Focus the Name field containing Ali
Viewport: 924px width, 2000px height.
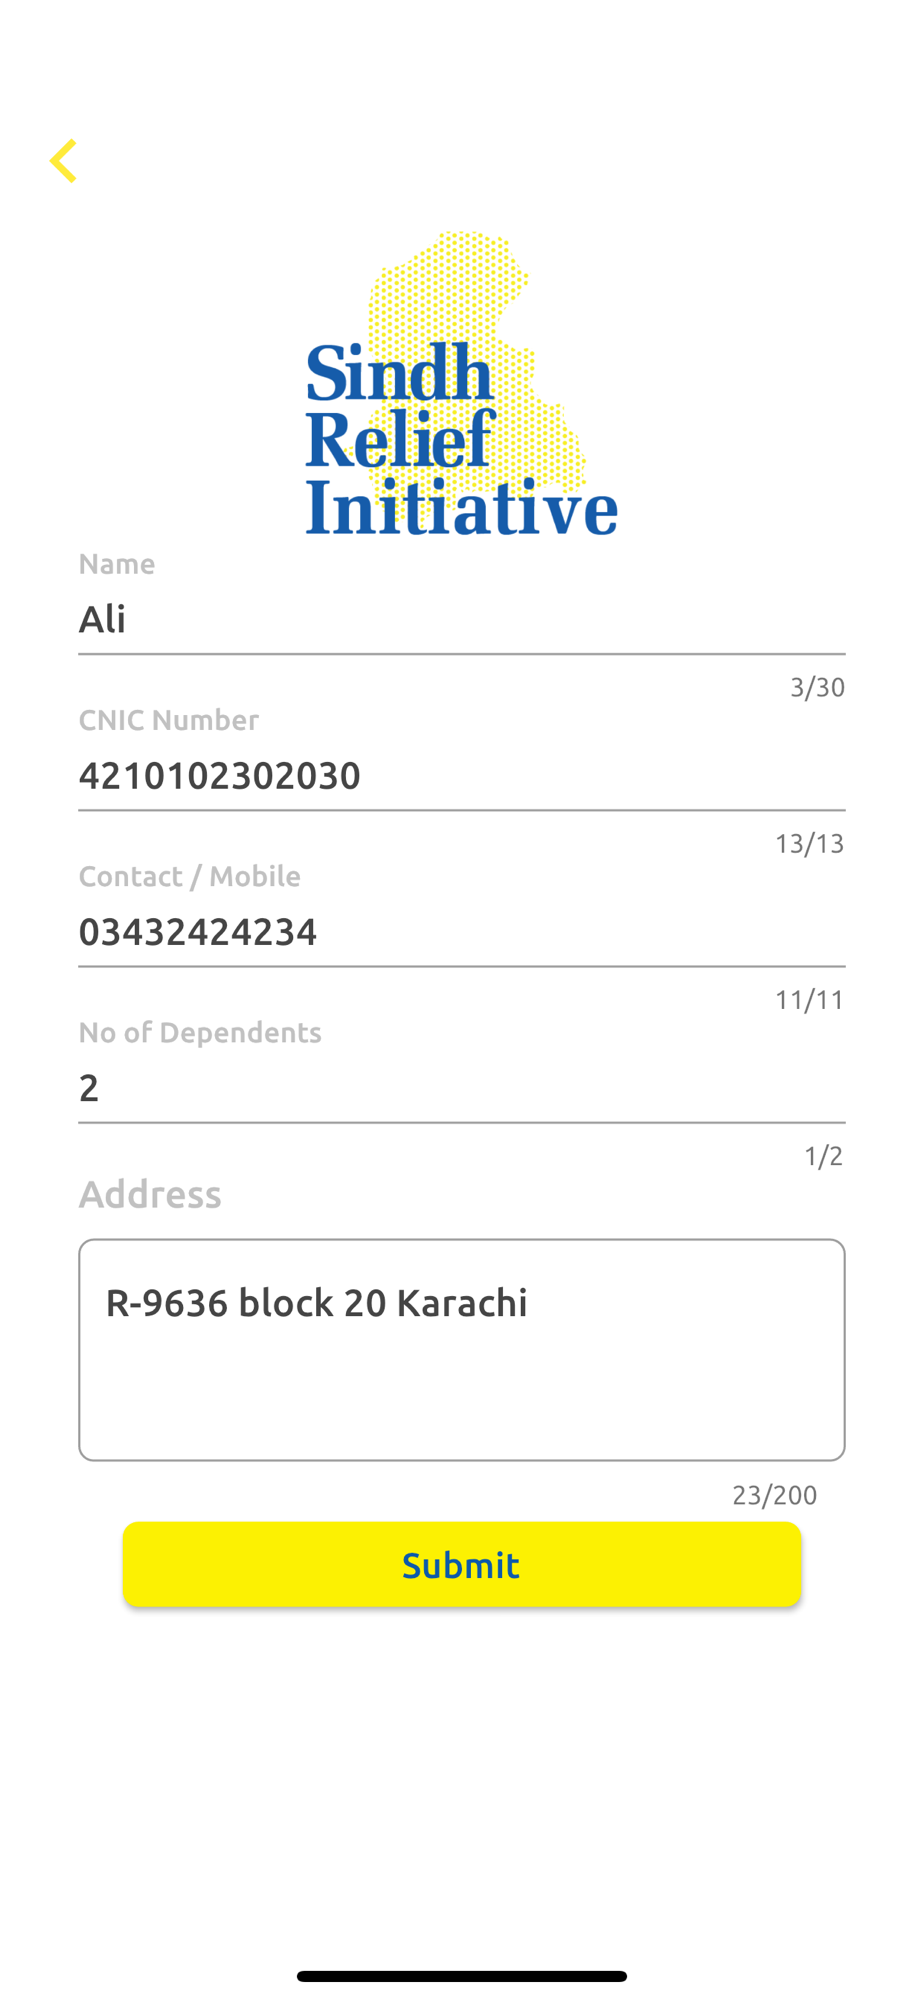point(462,619)
